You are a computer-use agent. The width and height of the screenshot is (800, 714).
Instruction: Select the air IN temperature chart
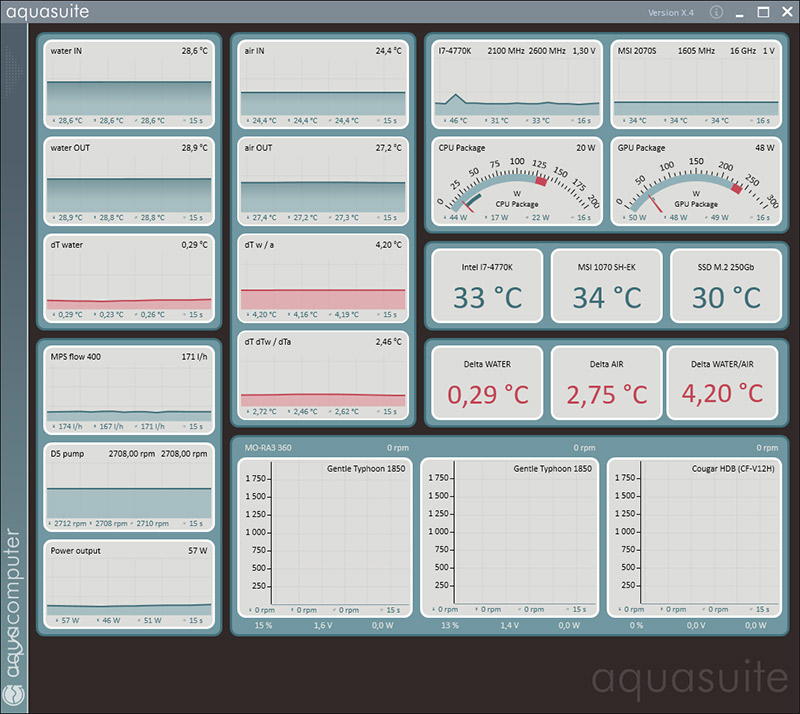323,85
